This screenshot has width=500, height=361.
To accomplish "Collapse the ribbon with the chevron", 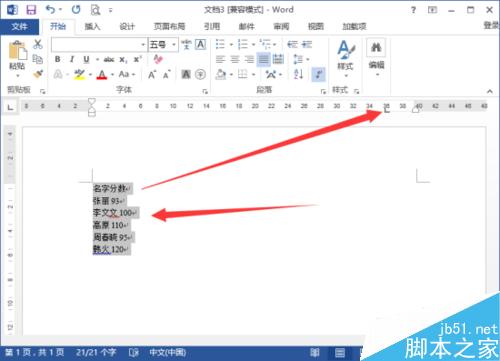I will (x=490, y=91).
